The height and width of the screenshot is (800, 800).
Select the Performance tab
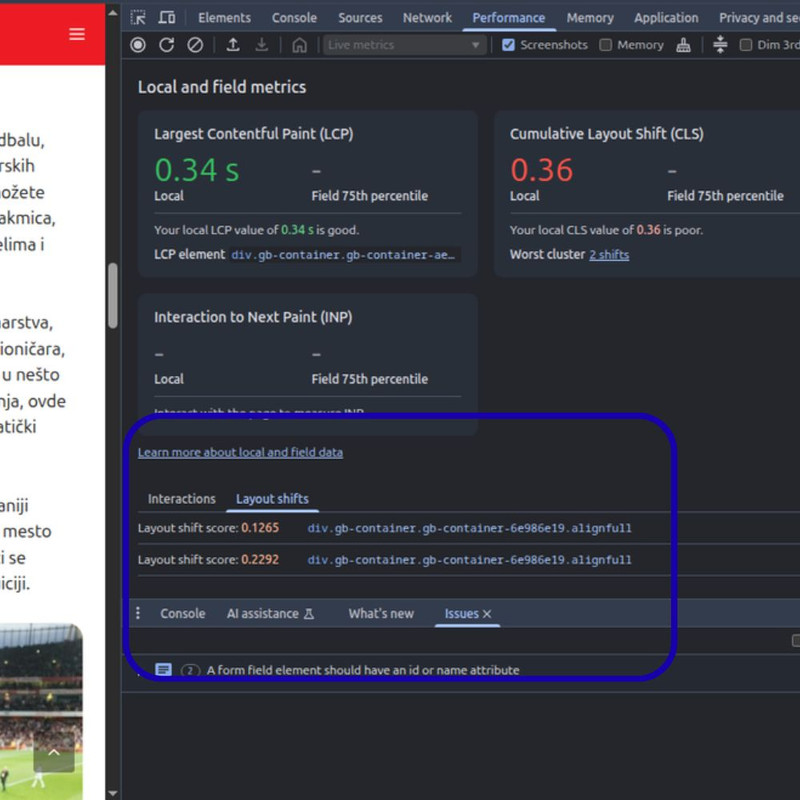tap(509, 18)
